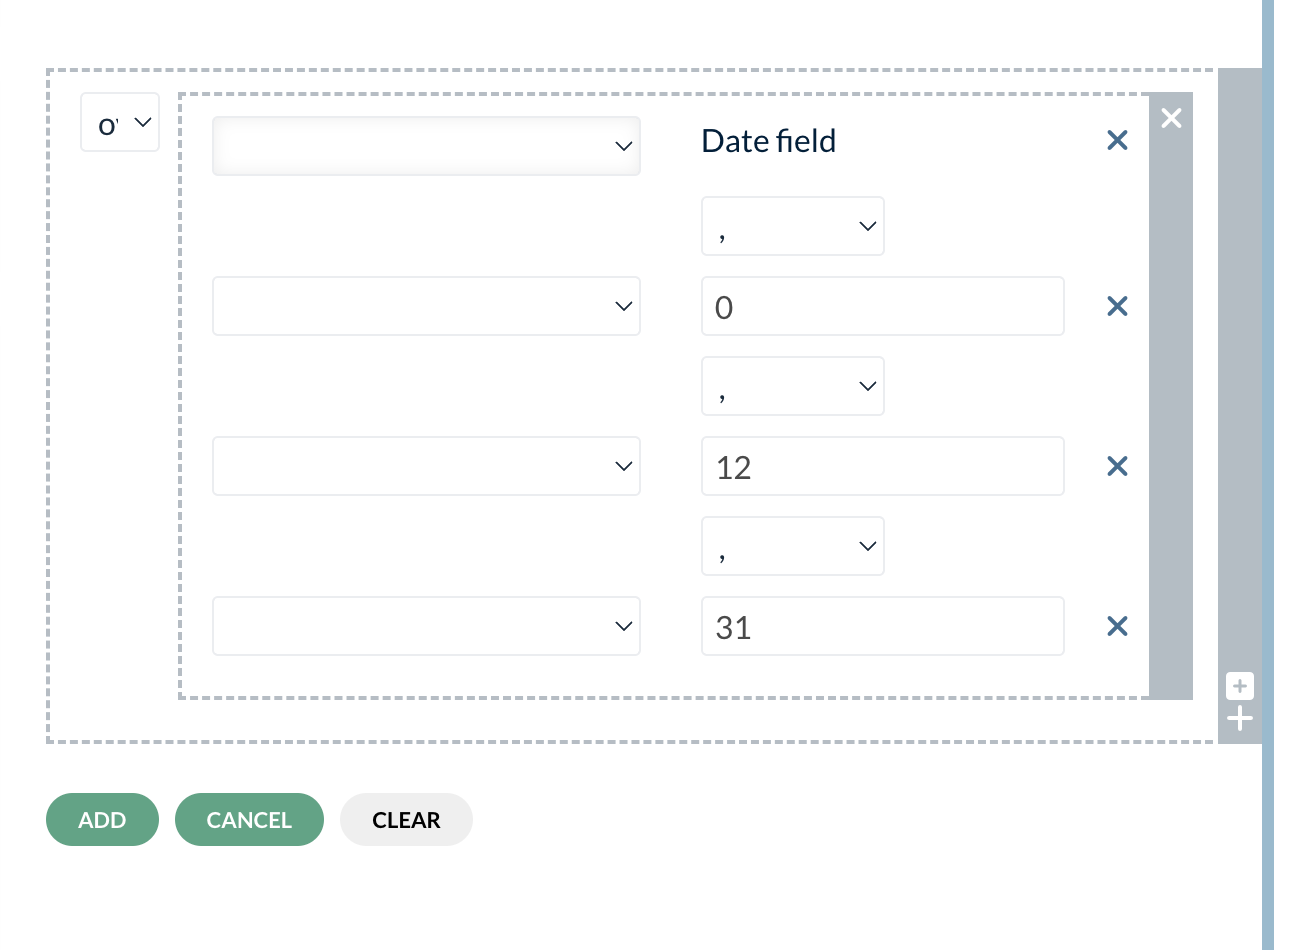Open the comma separator dropdown below Date field

(793, 226)
